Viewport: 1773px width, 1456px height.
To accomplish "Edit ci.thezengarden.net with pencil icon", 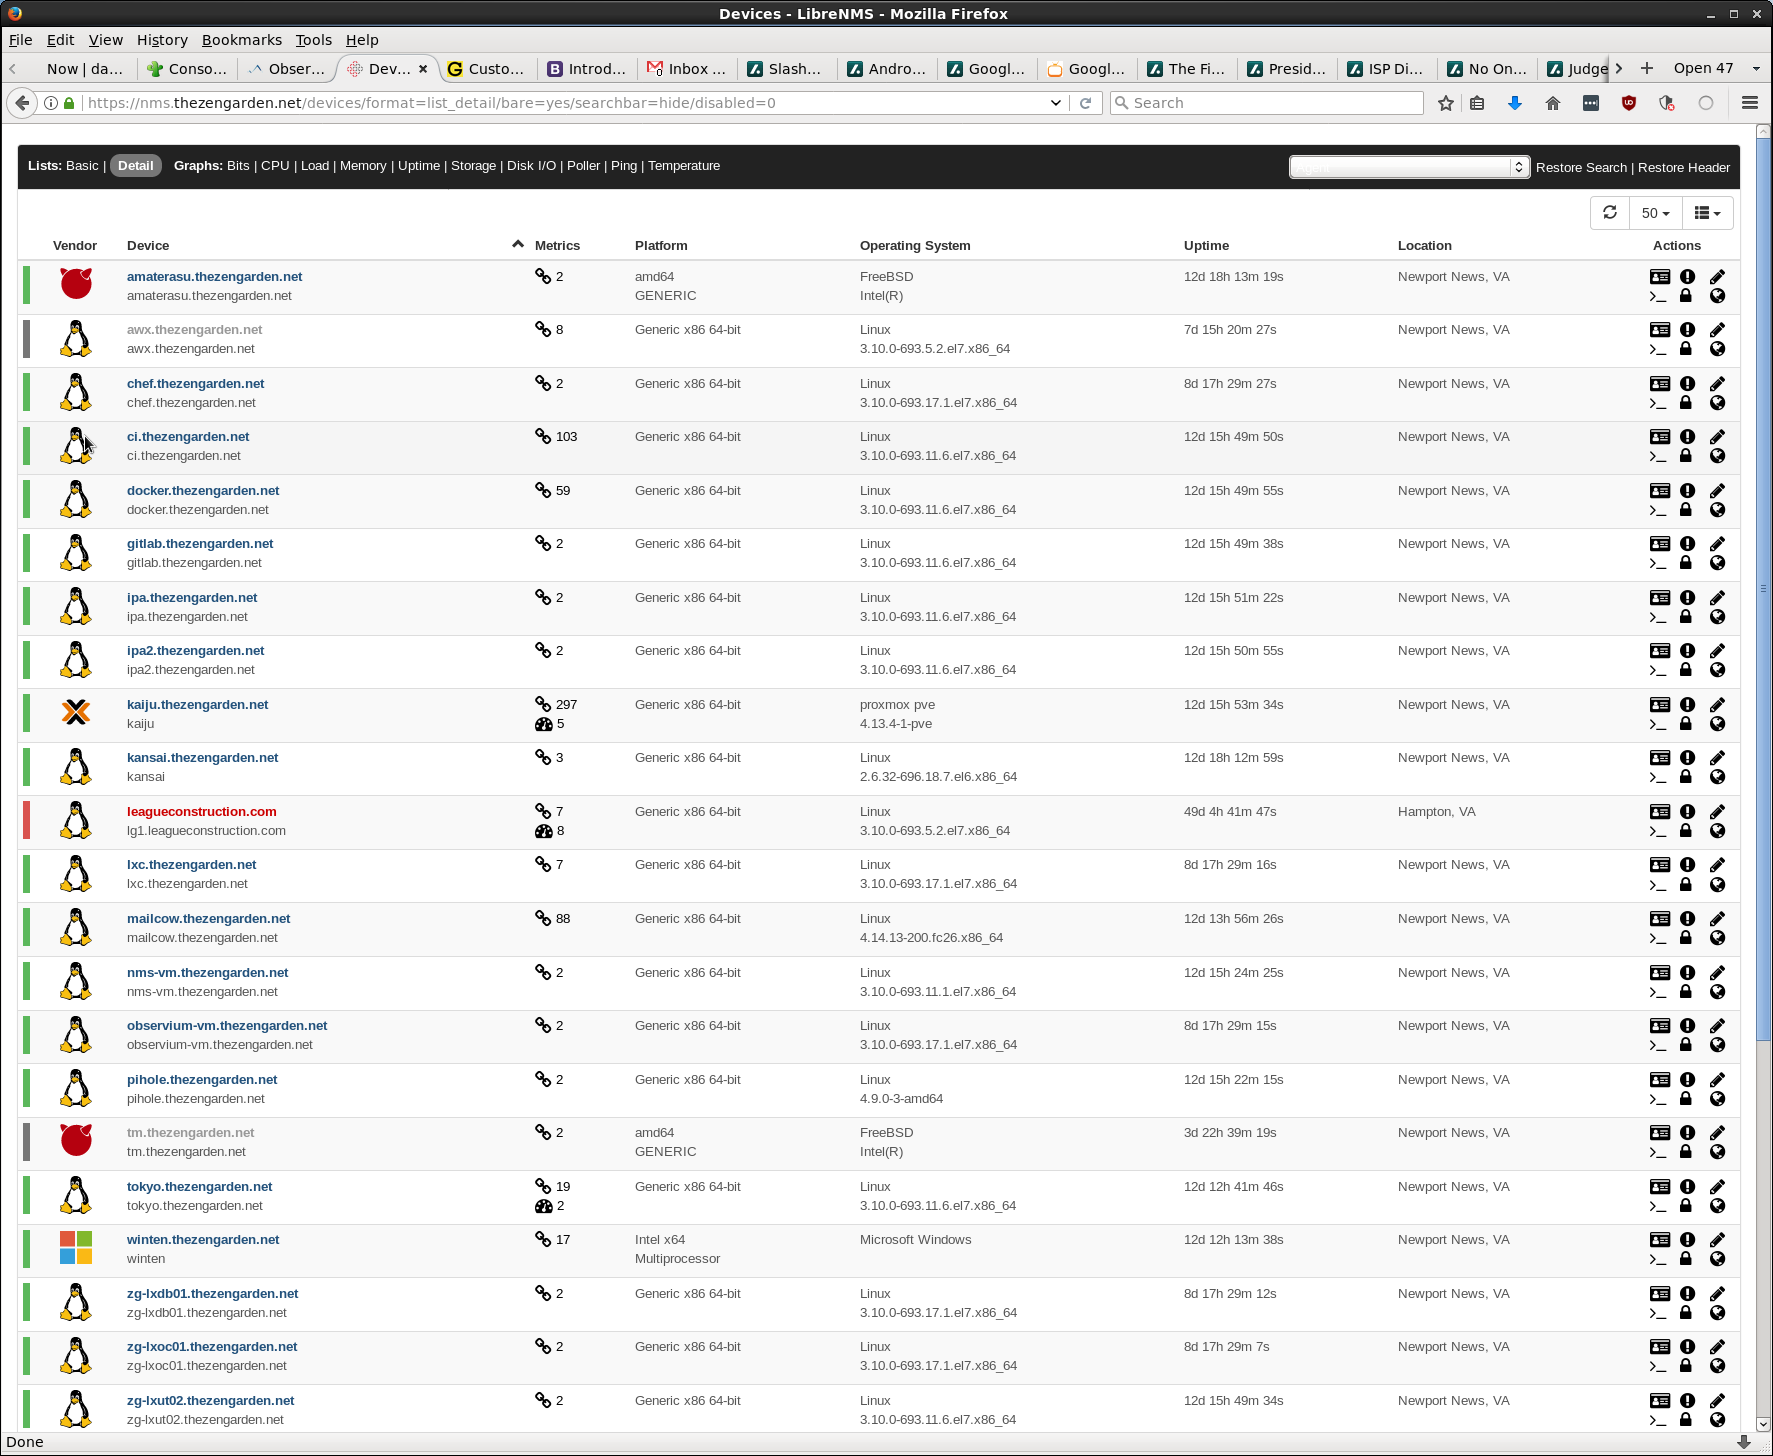I will (1717, 436).
